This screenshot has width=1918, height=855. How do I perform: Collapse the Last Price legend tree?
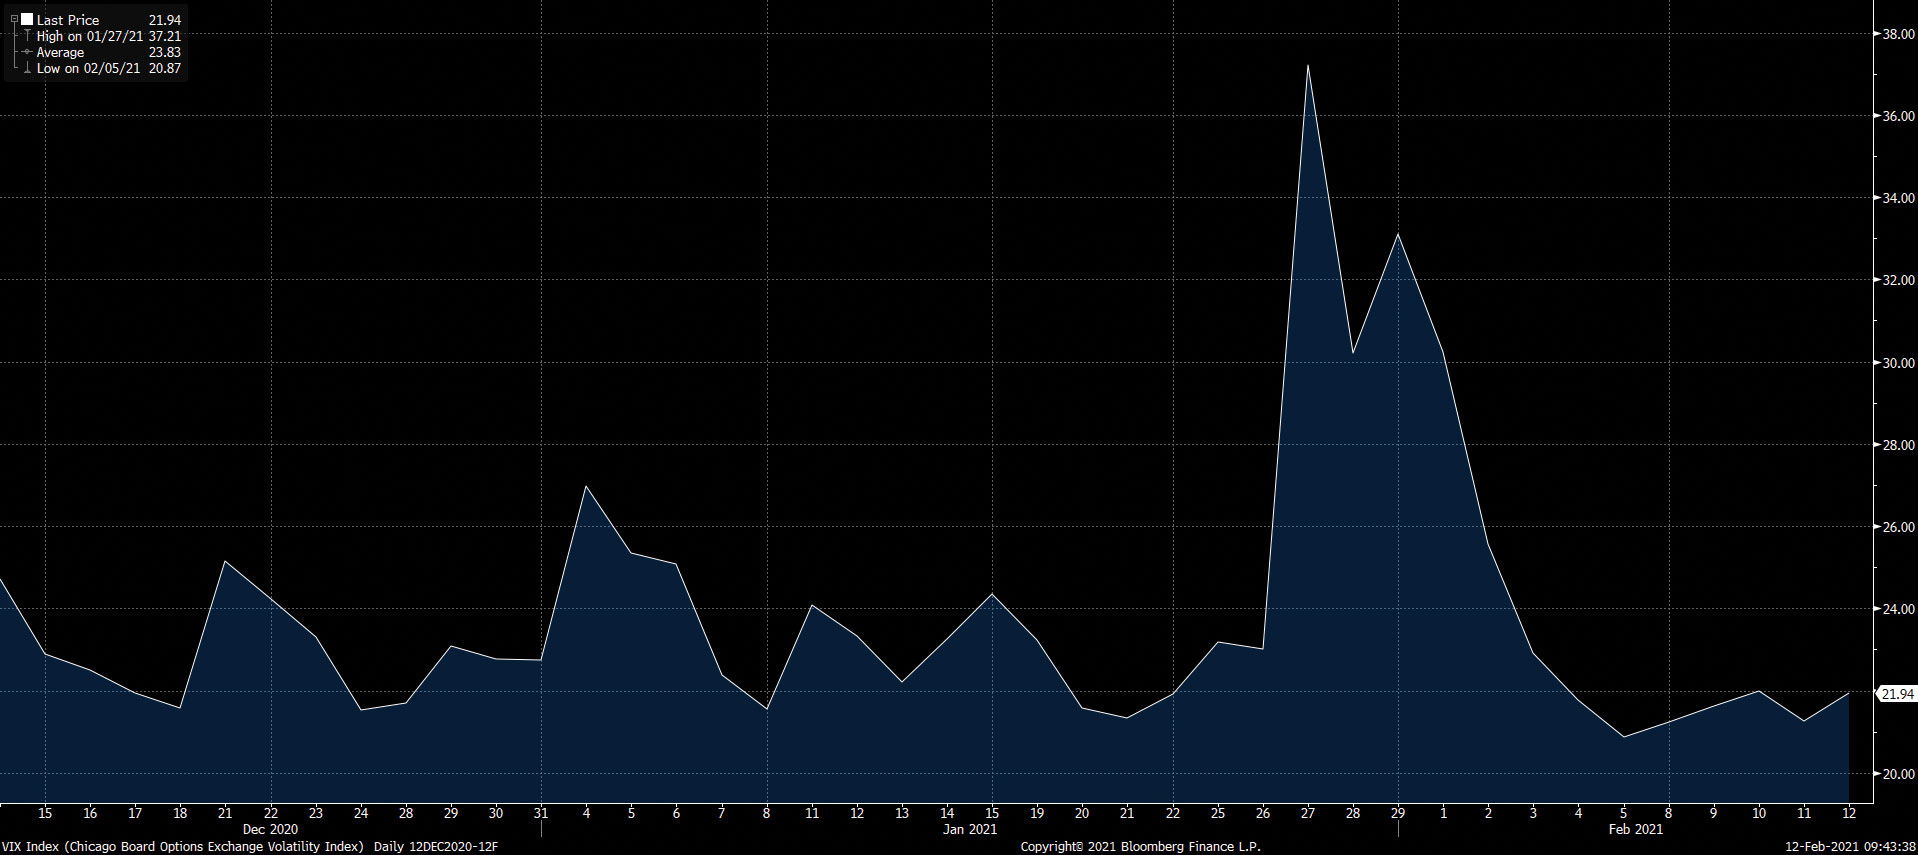point(14,19)
